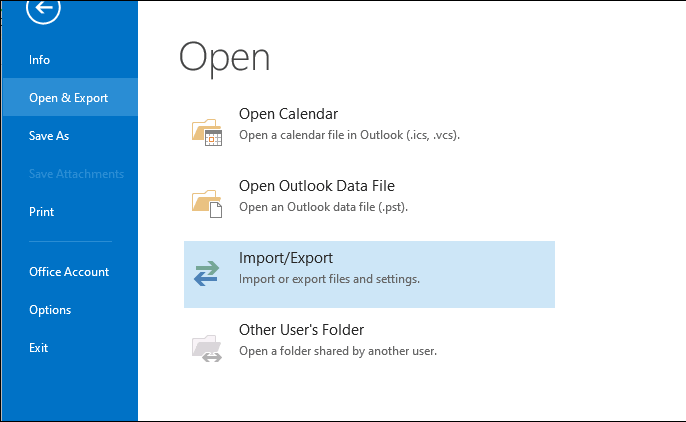Select Open & Export in sidebar
Viewport: 686px width, 422px height.
(x=70, y=97)
